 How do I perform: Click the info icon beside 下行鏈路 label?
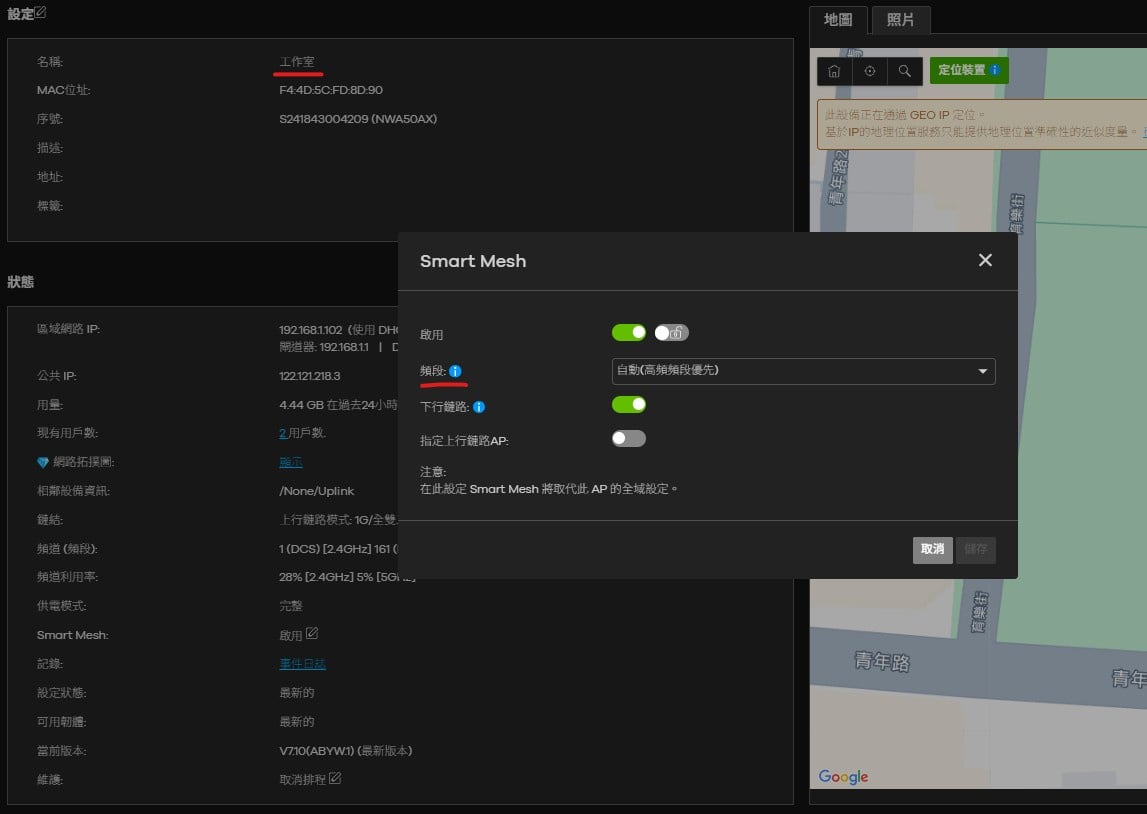[x=479, y=407]
